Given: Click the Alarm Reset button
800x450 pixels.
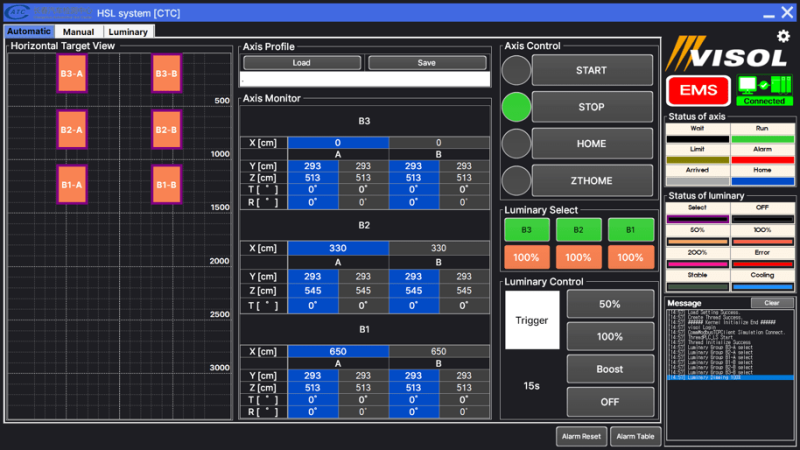Looking at the screenshot, I should [x=581, y=436].
